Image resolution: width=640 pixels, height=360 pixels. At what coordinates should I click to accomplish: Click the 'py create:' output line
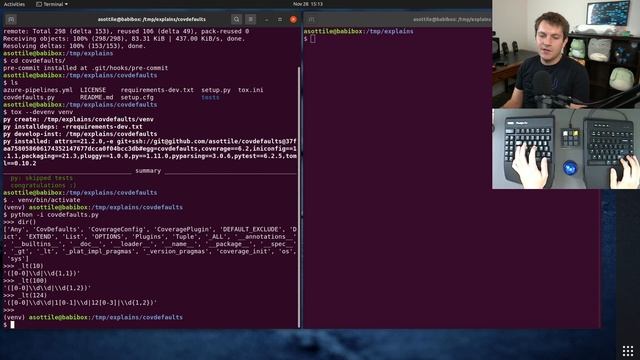[78, 119]
